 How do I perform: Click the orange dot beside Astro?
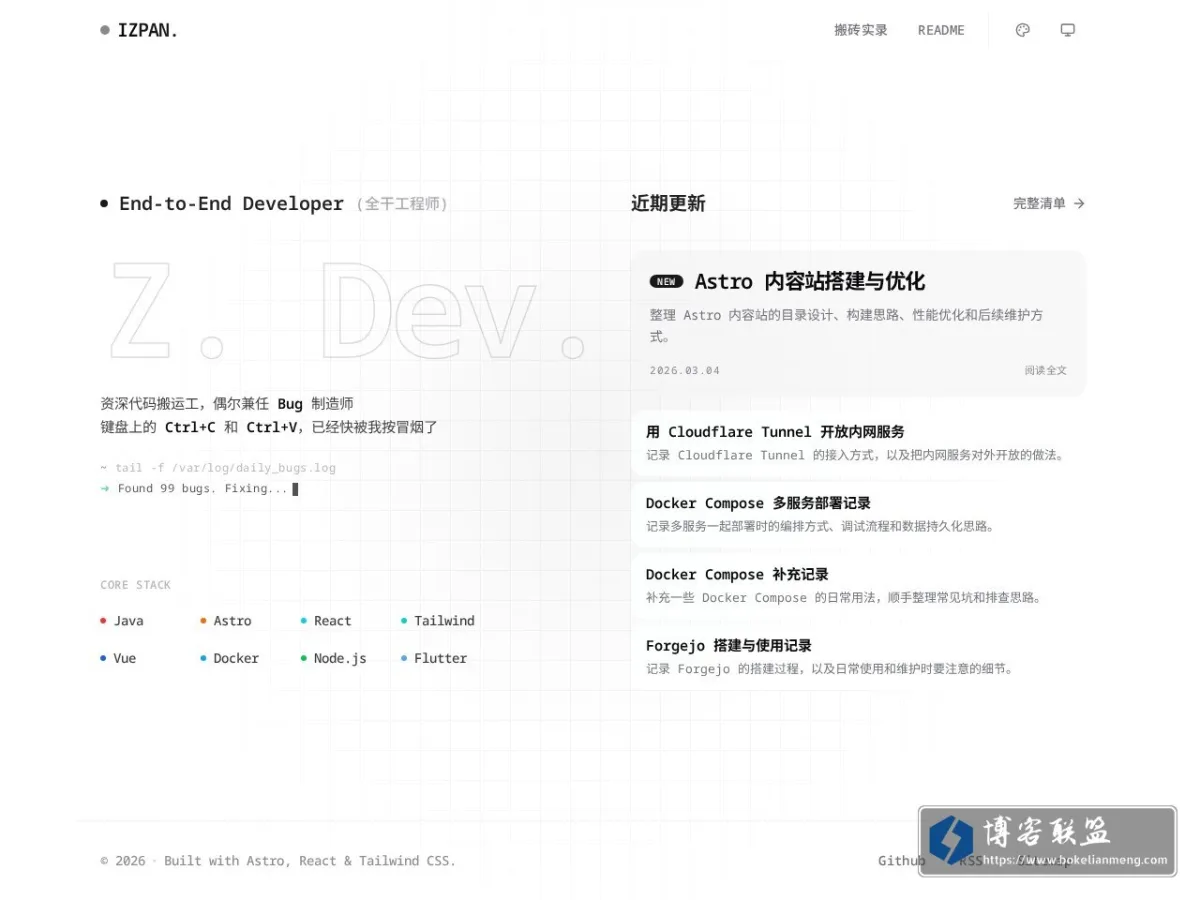coord(204,621)
